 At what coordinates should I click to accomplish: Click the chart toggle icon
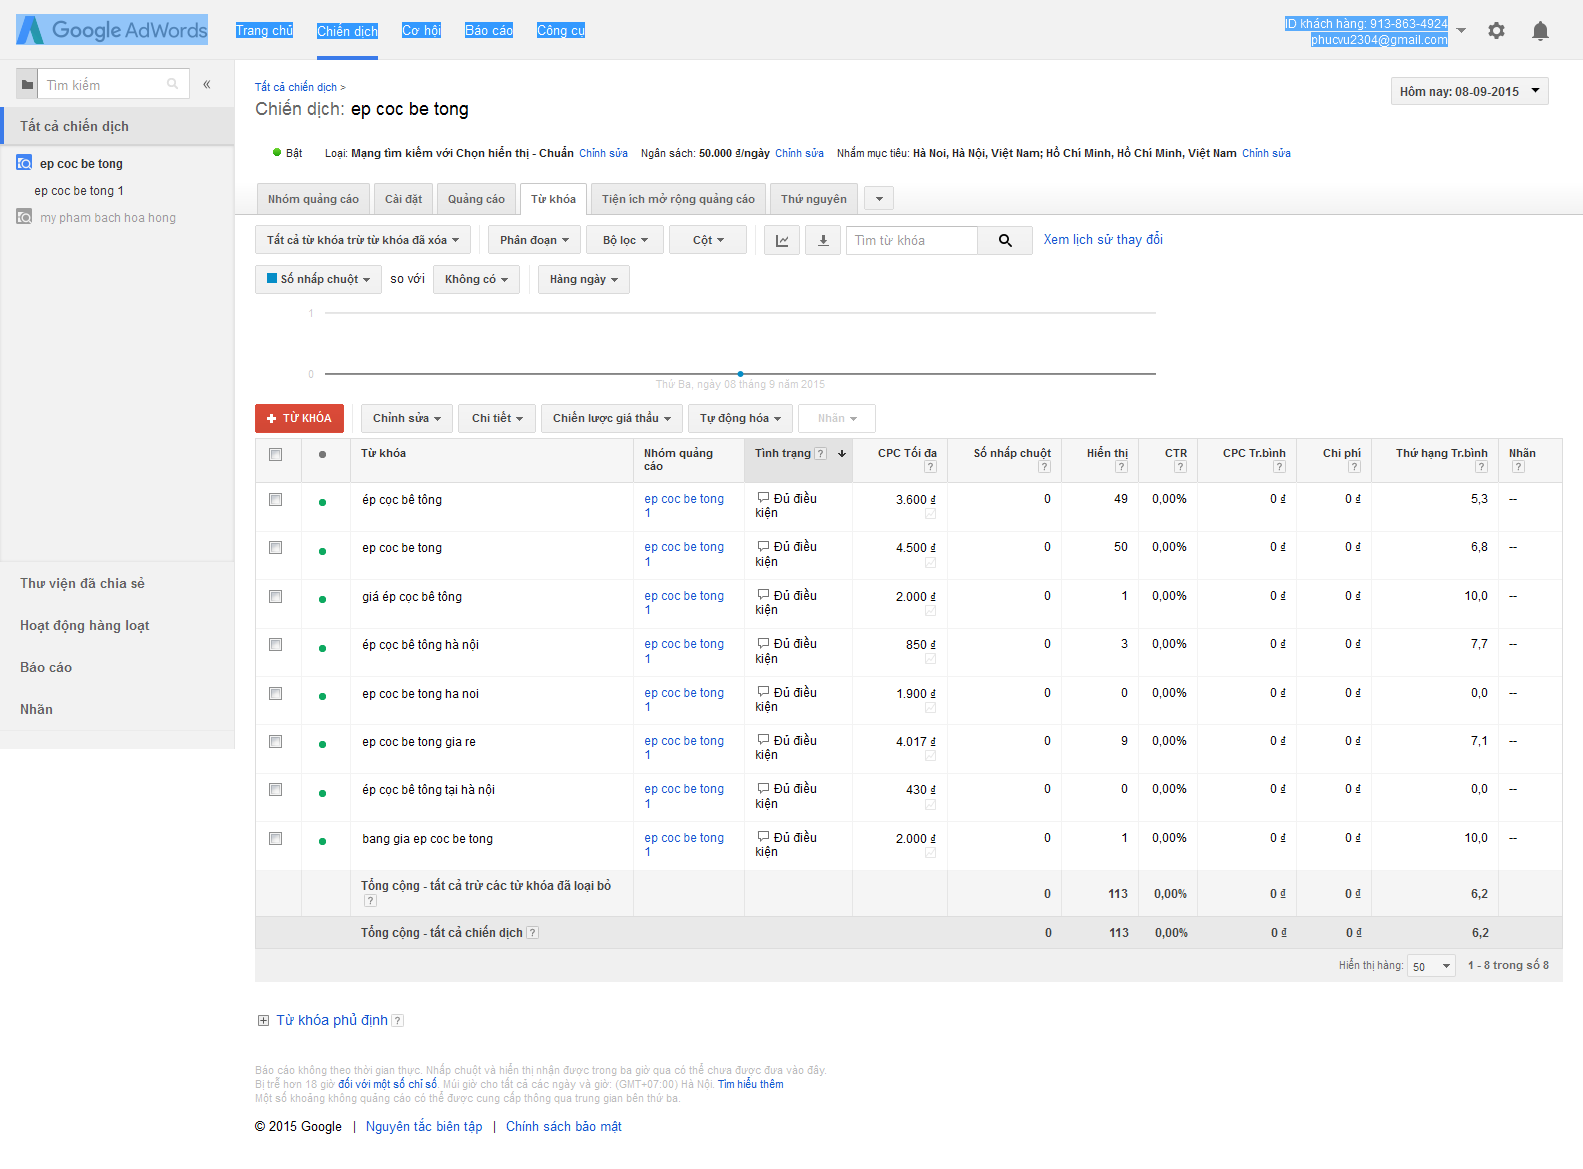[x=782, y=241]
